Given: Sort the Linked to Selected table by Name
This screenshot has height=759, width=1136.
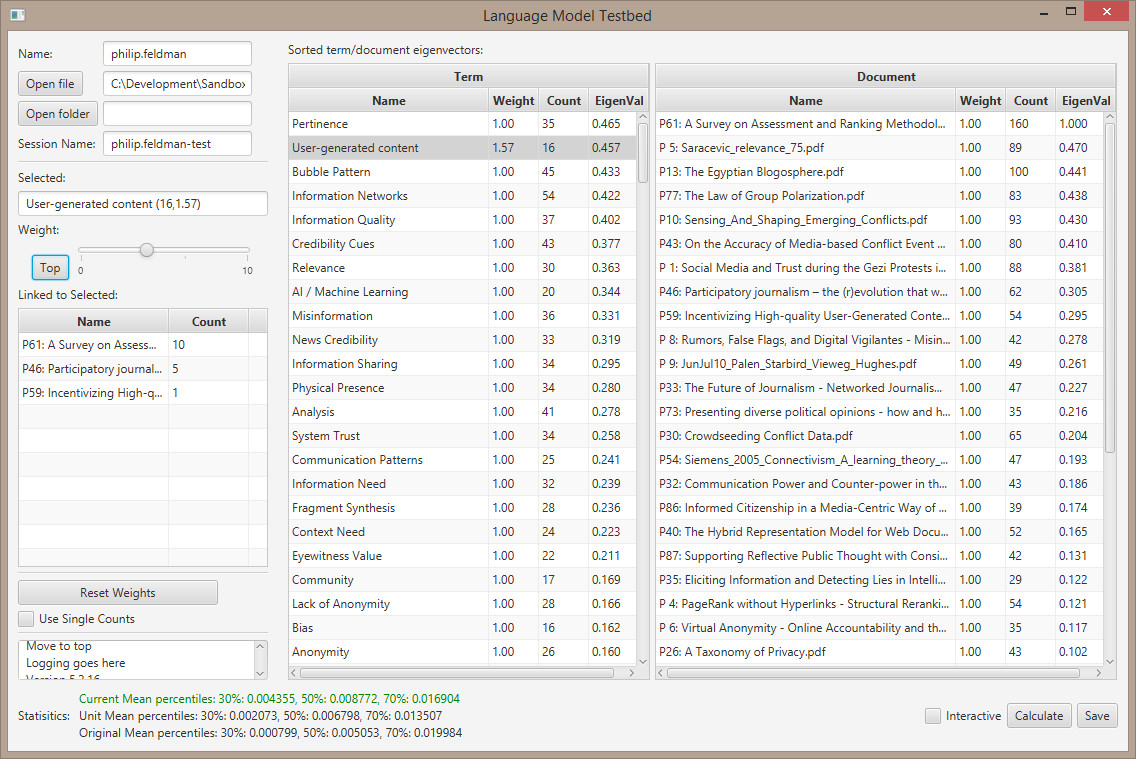Looking at the screenshot, I should (x=94, y=321).
